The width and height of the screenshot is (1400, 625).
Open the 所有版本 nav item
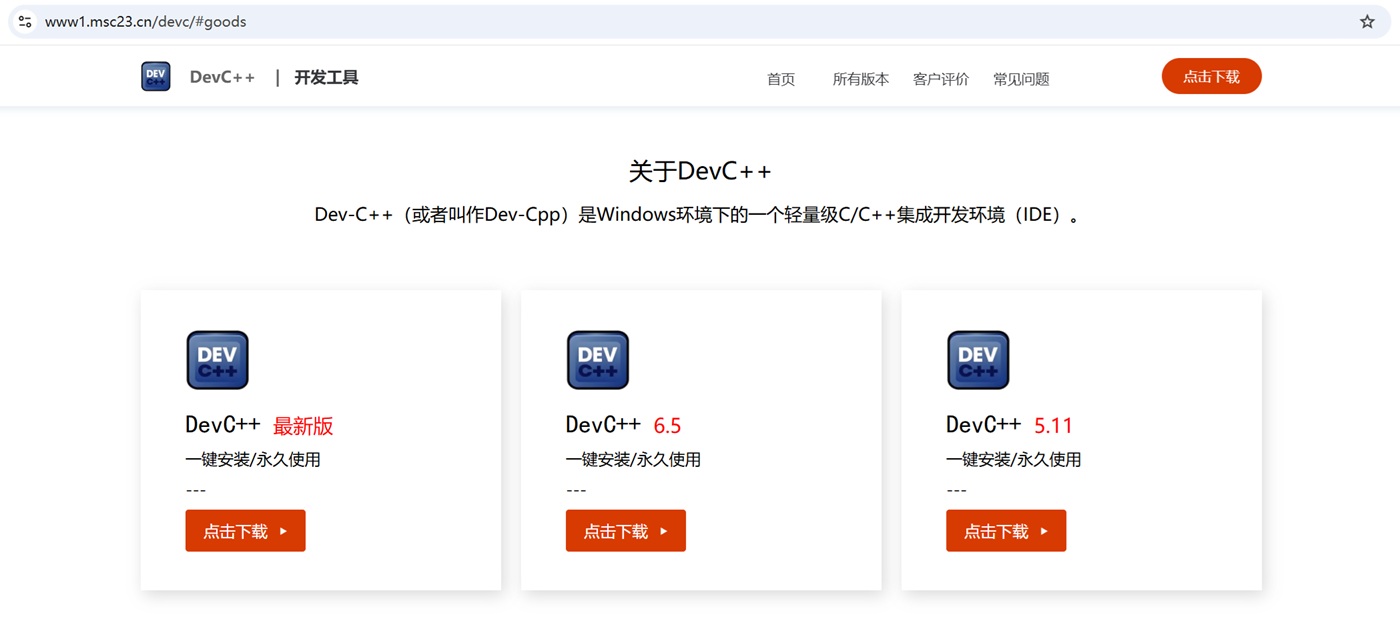(x=861, y=79)
